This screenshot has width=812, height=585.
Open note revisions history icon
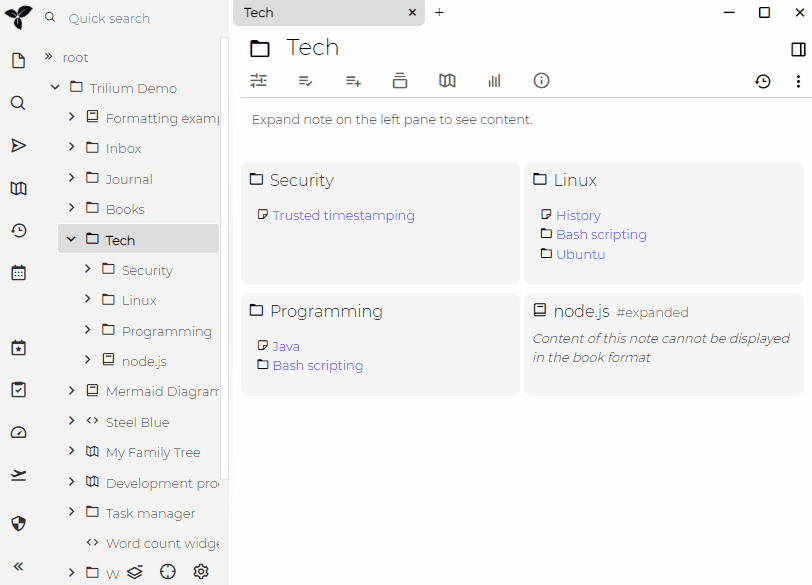point(763,81)
